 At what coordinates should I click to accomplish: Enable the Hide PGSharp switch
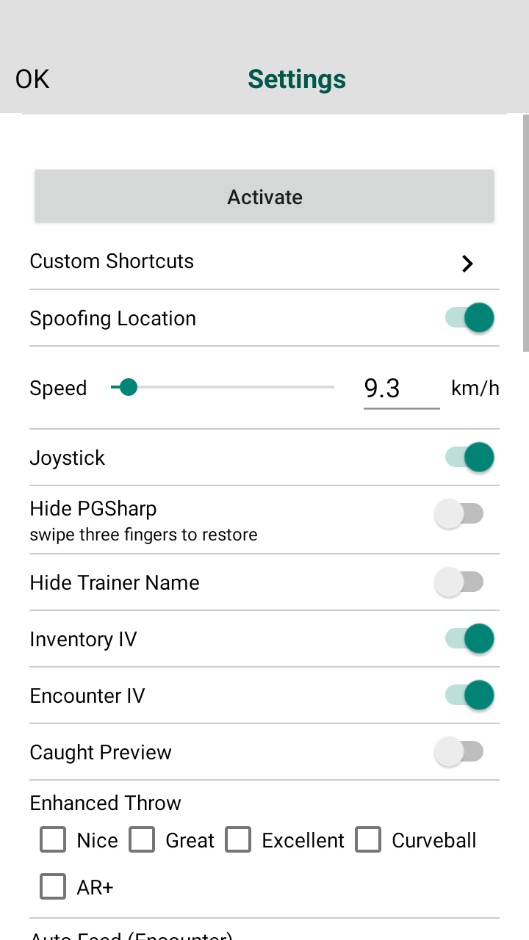pyautogui.click(x=459, y=514)
